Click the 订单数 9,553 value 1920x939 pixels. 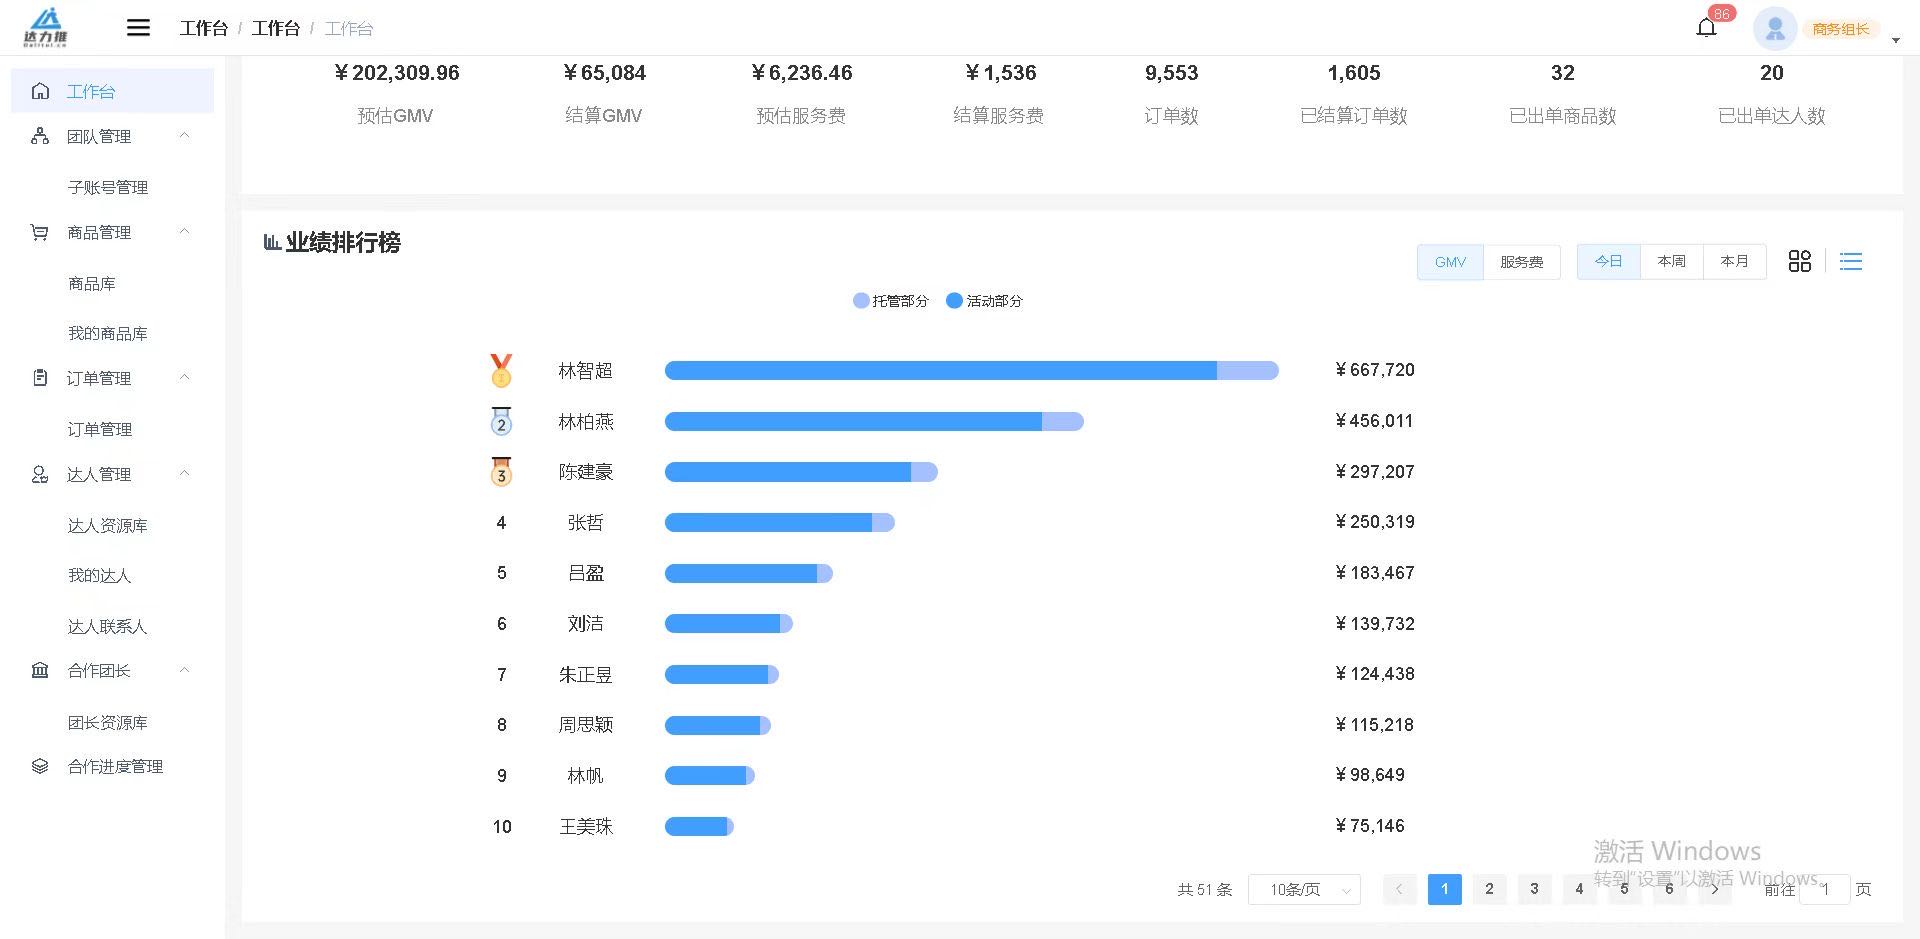(1171, 73)
